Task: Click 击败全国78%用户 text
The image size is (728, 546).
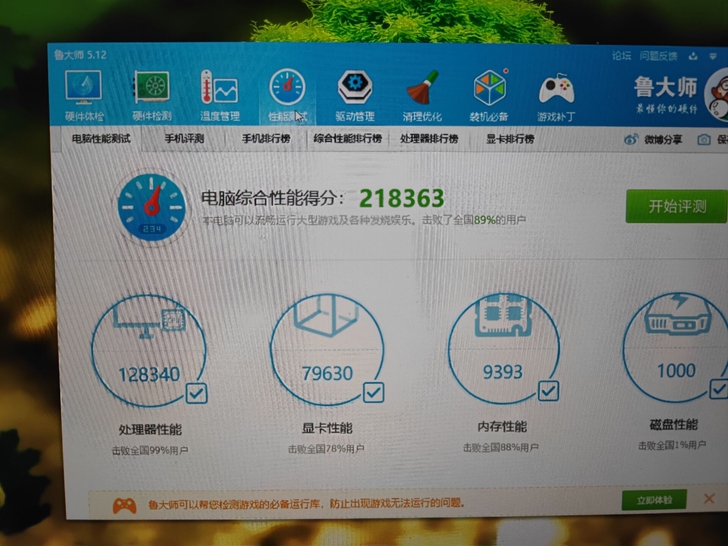Action: pos(326,449)
